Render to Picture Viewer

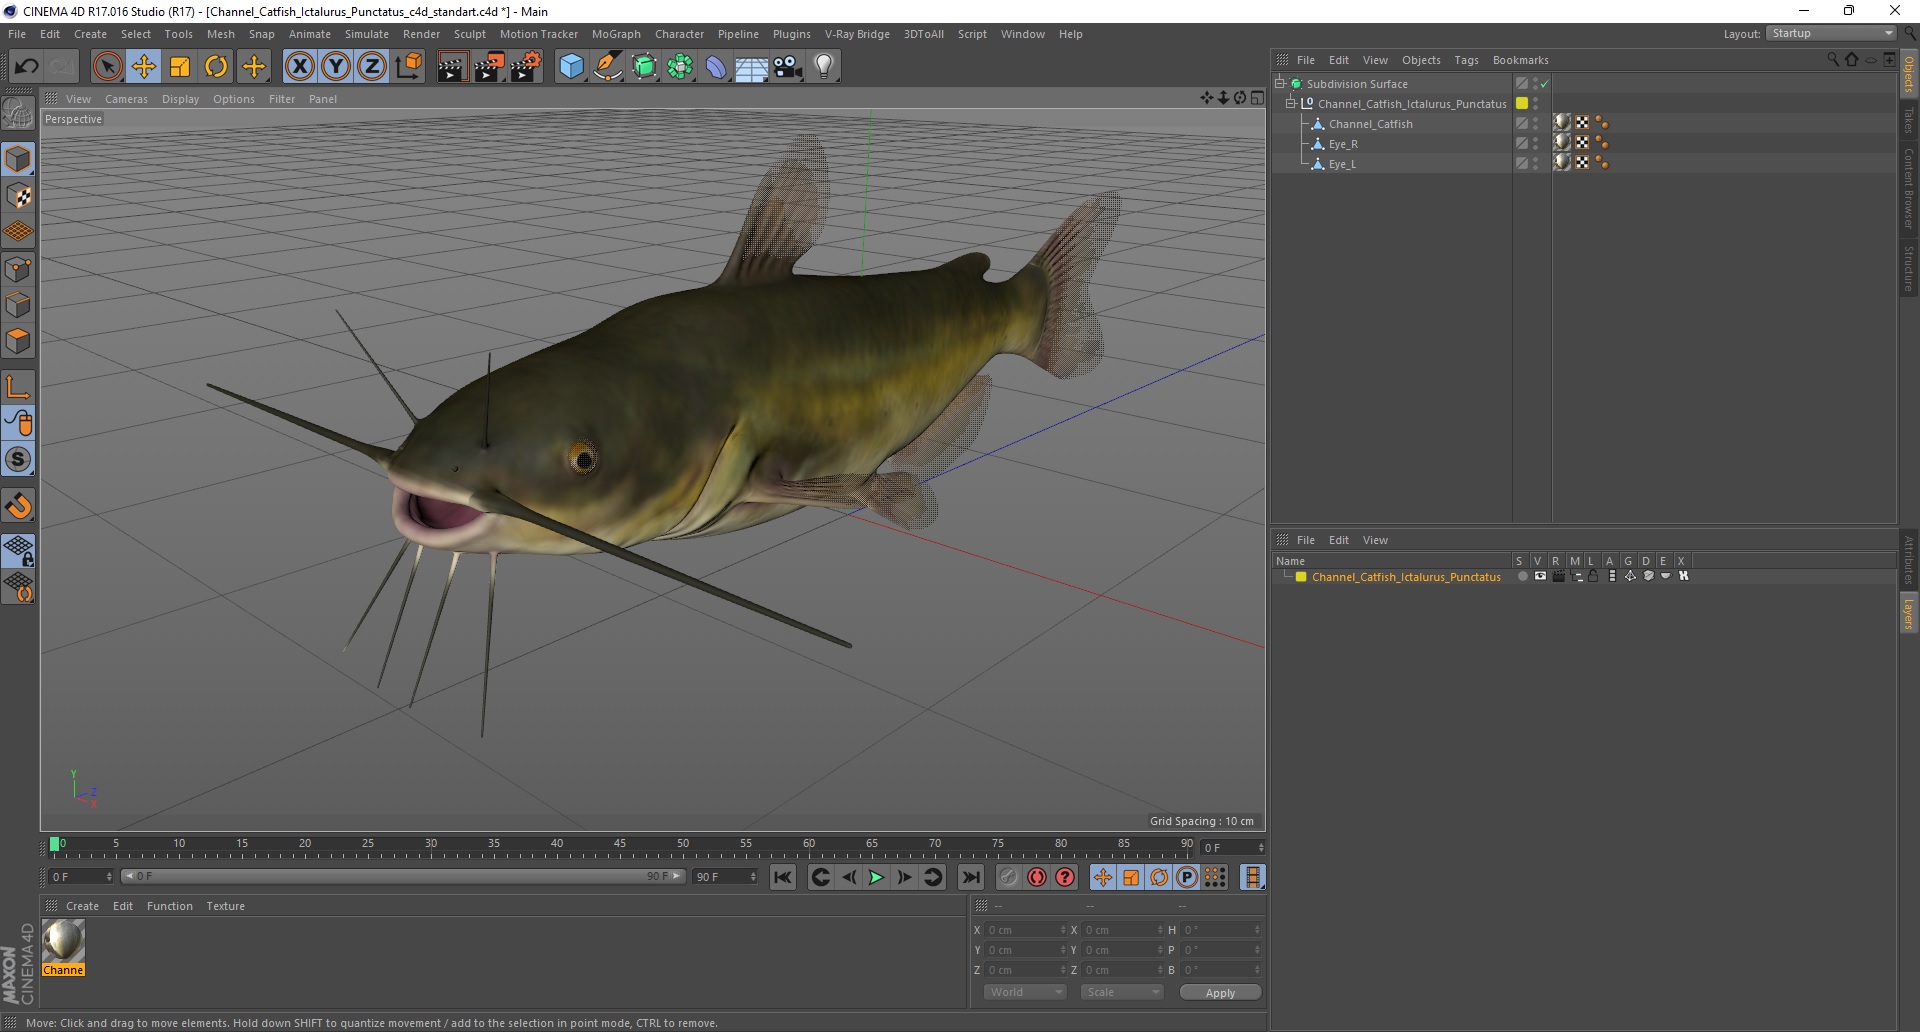[x=489, y=67]
